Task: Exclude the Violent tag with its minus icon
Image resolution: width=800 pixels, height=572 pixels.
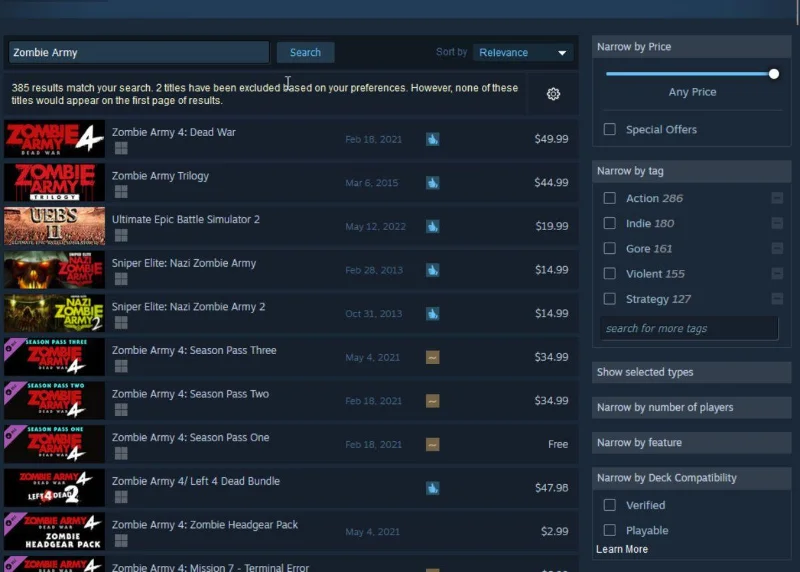Action: 777,273
